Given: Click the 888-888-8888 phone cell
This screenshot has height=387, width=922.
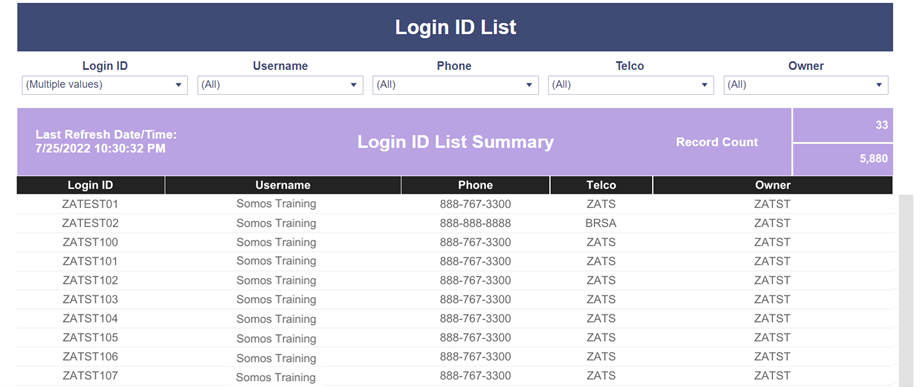Looking at the screenshot, I should pyautogui.click(x=475, y=223).
